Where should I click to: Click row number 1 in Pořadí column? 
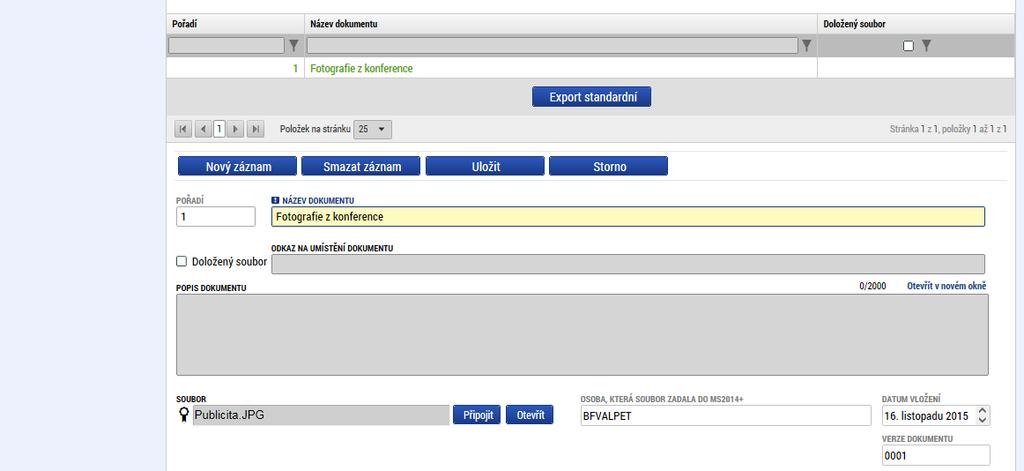295,68
